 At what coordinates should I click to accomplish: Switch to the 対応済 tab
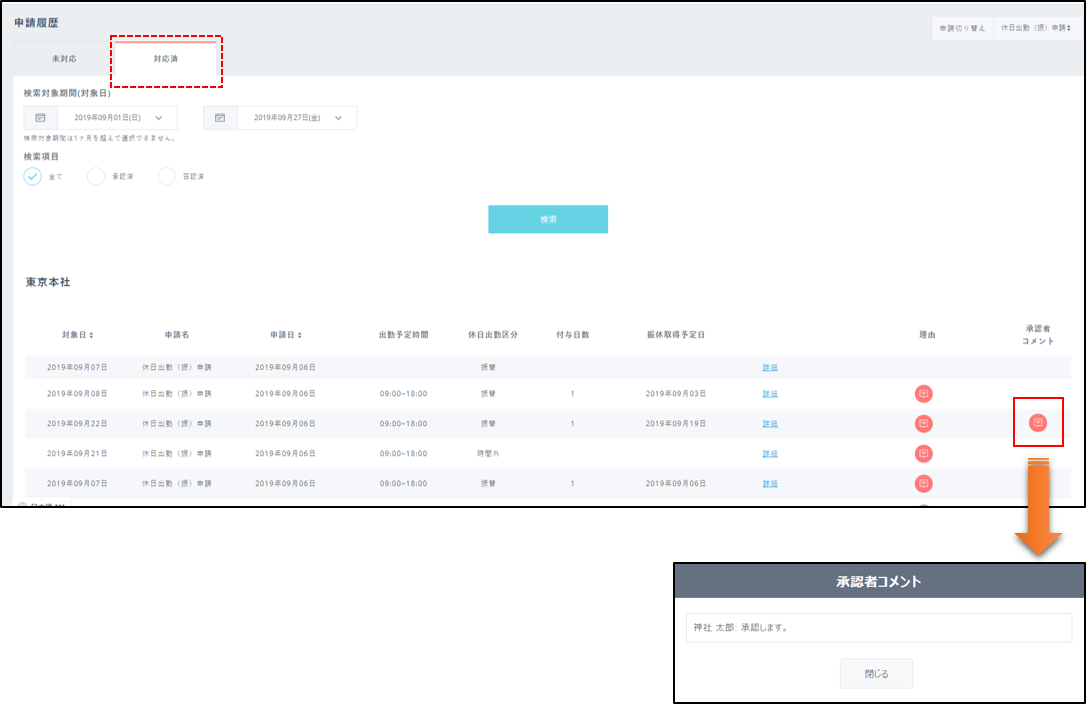[x=166, y=59]
